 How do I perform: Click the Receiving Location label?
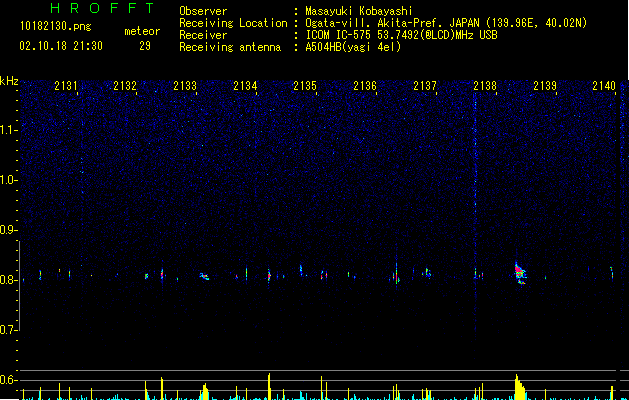coord(233,23)
